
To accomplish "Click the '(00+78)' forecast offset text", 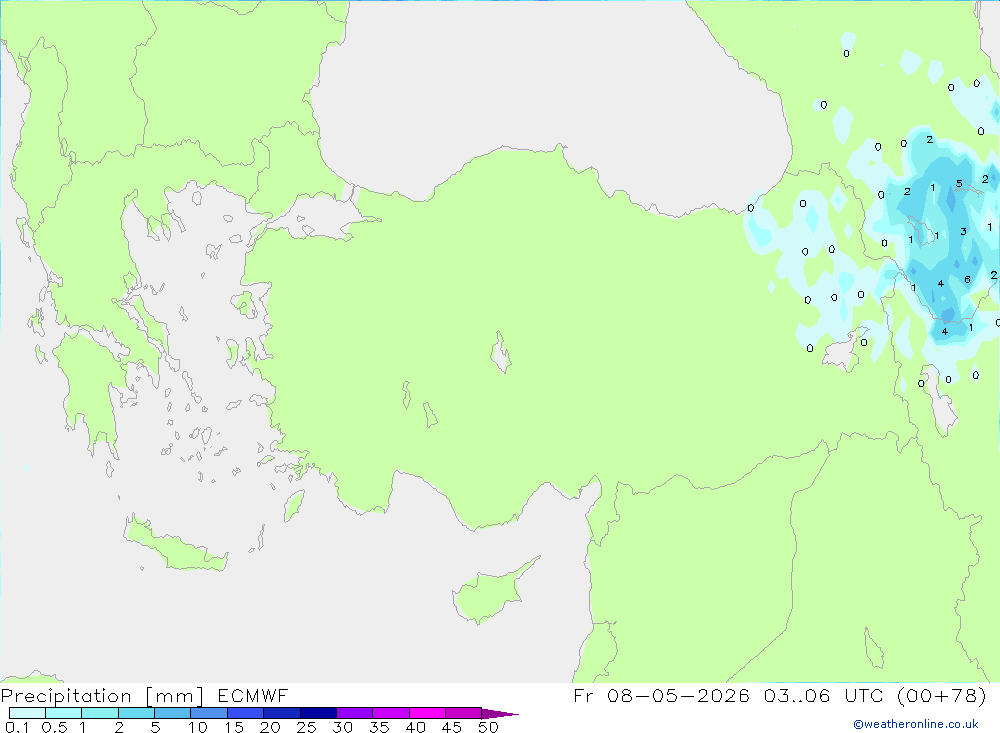I will pos(942,695).
